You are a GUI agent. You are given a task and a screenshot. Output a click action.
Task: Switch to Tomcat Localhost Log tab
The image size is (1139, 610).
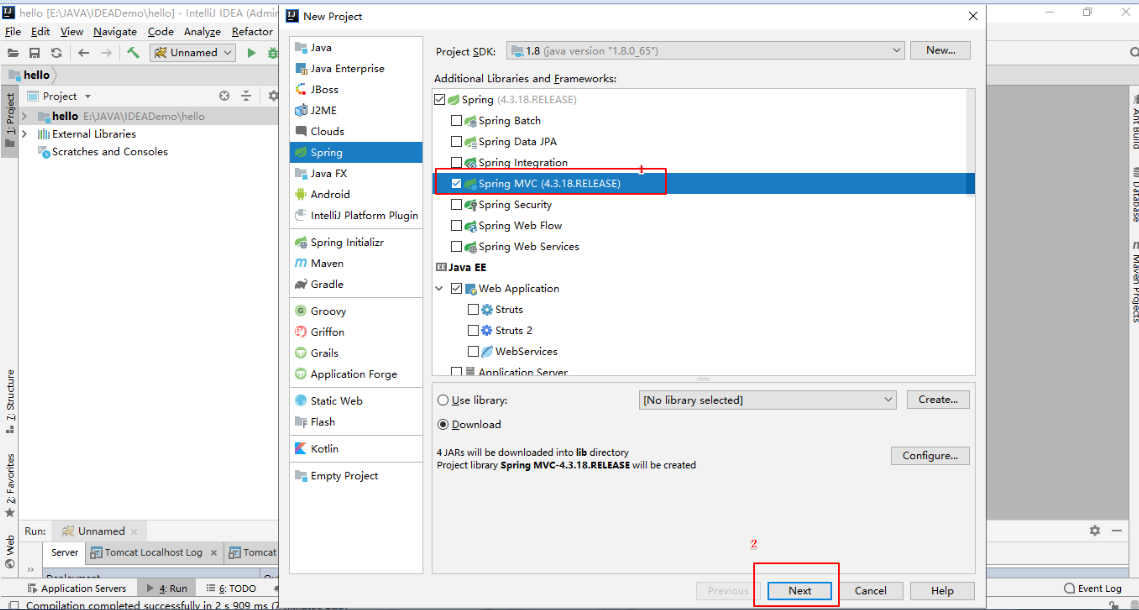point(153,553)
